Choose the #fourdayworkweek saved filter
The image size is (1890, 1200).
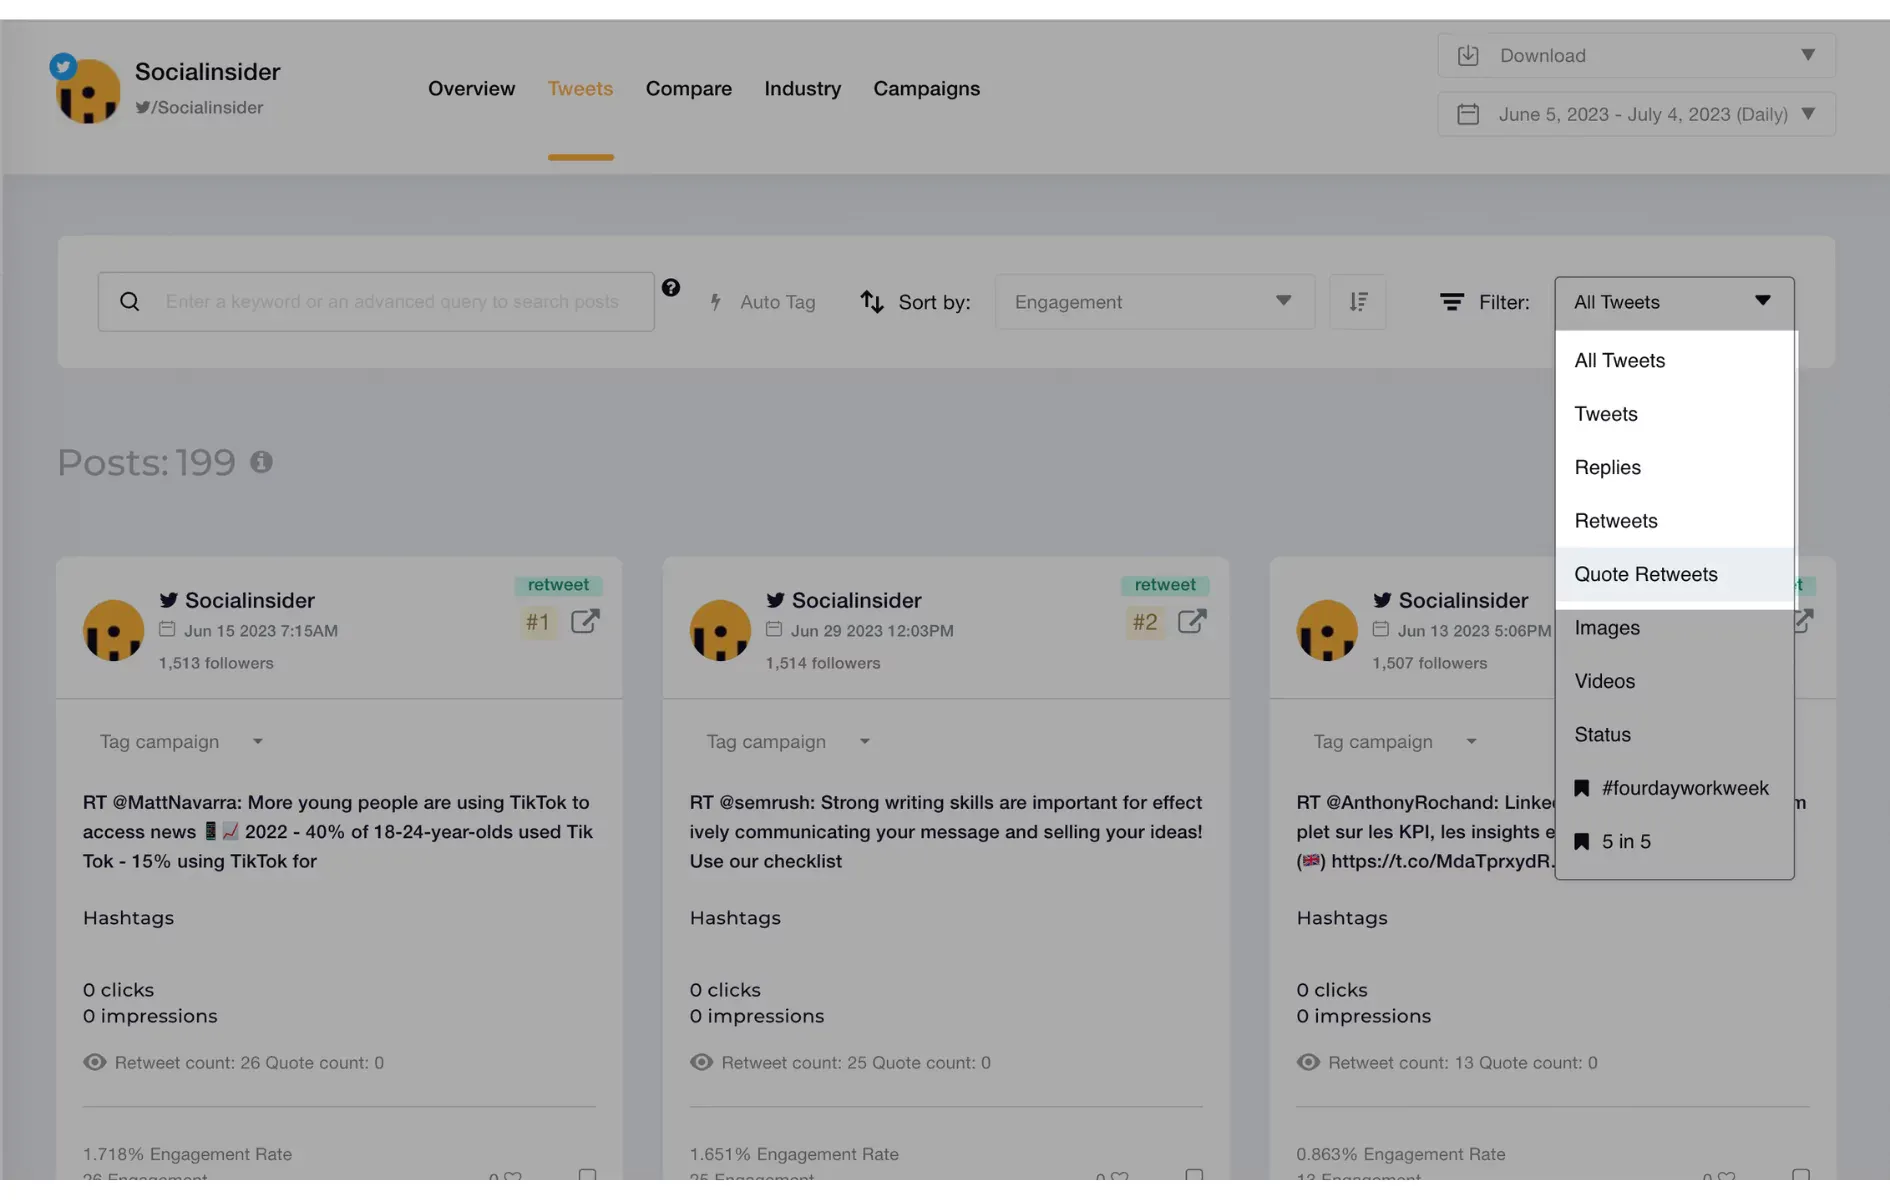[1674, 788]
